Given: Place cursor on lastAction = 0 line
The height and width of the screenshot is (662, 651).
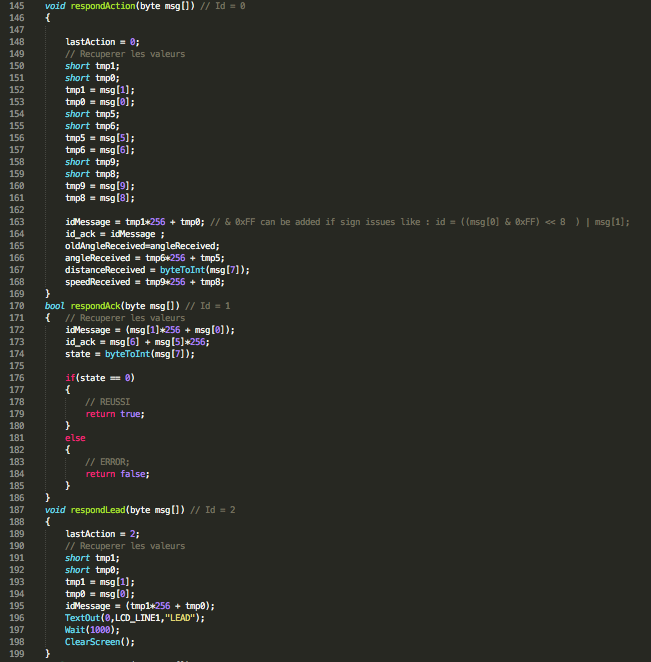Looking at the screenshot, I should coord(102,42).
